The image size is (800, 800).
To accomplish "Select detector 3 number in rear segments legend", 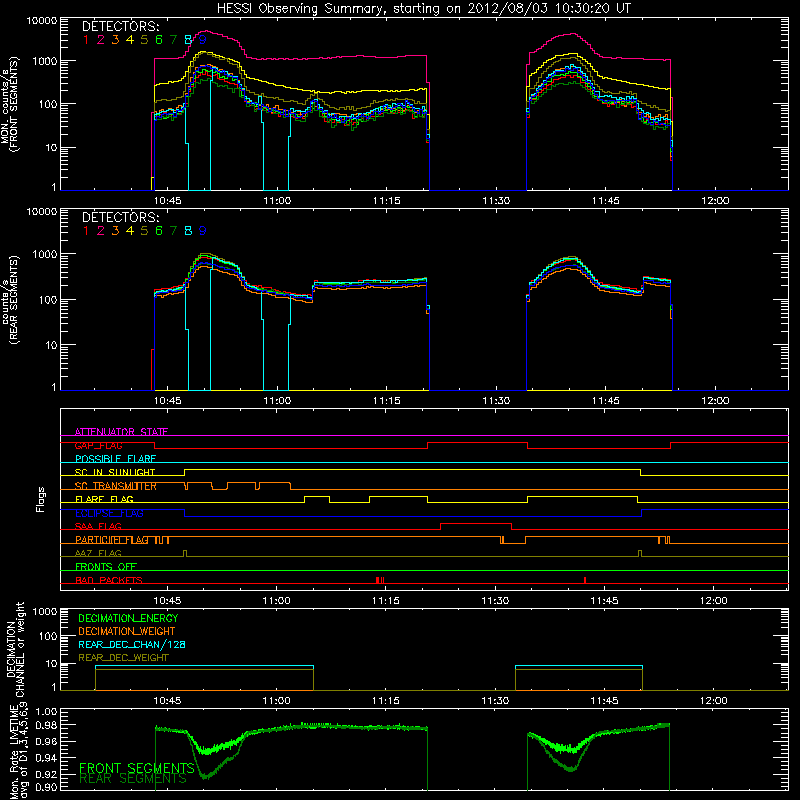I will (x=115, y=231).
